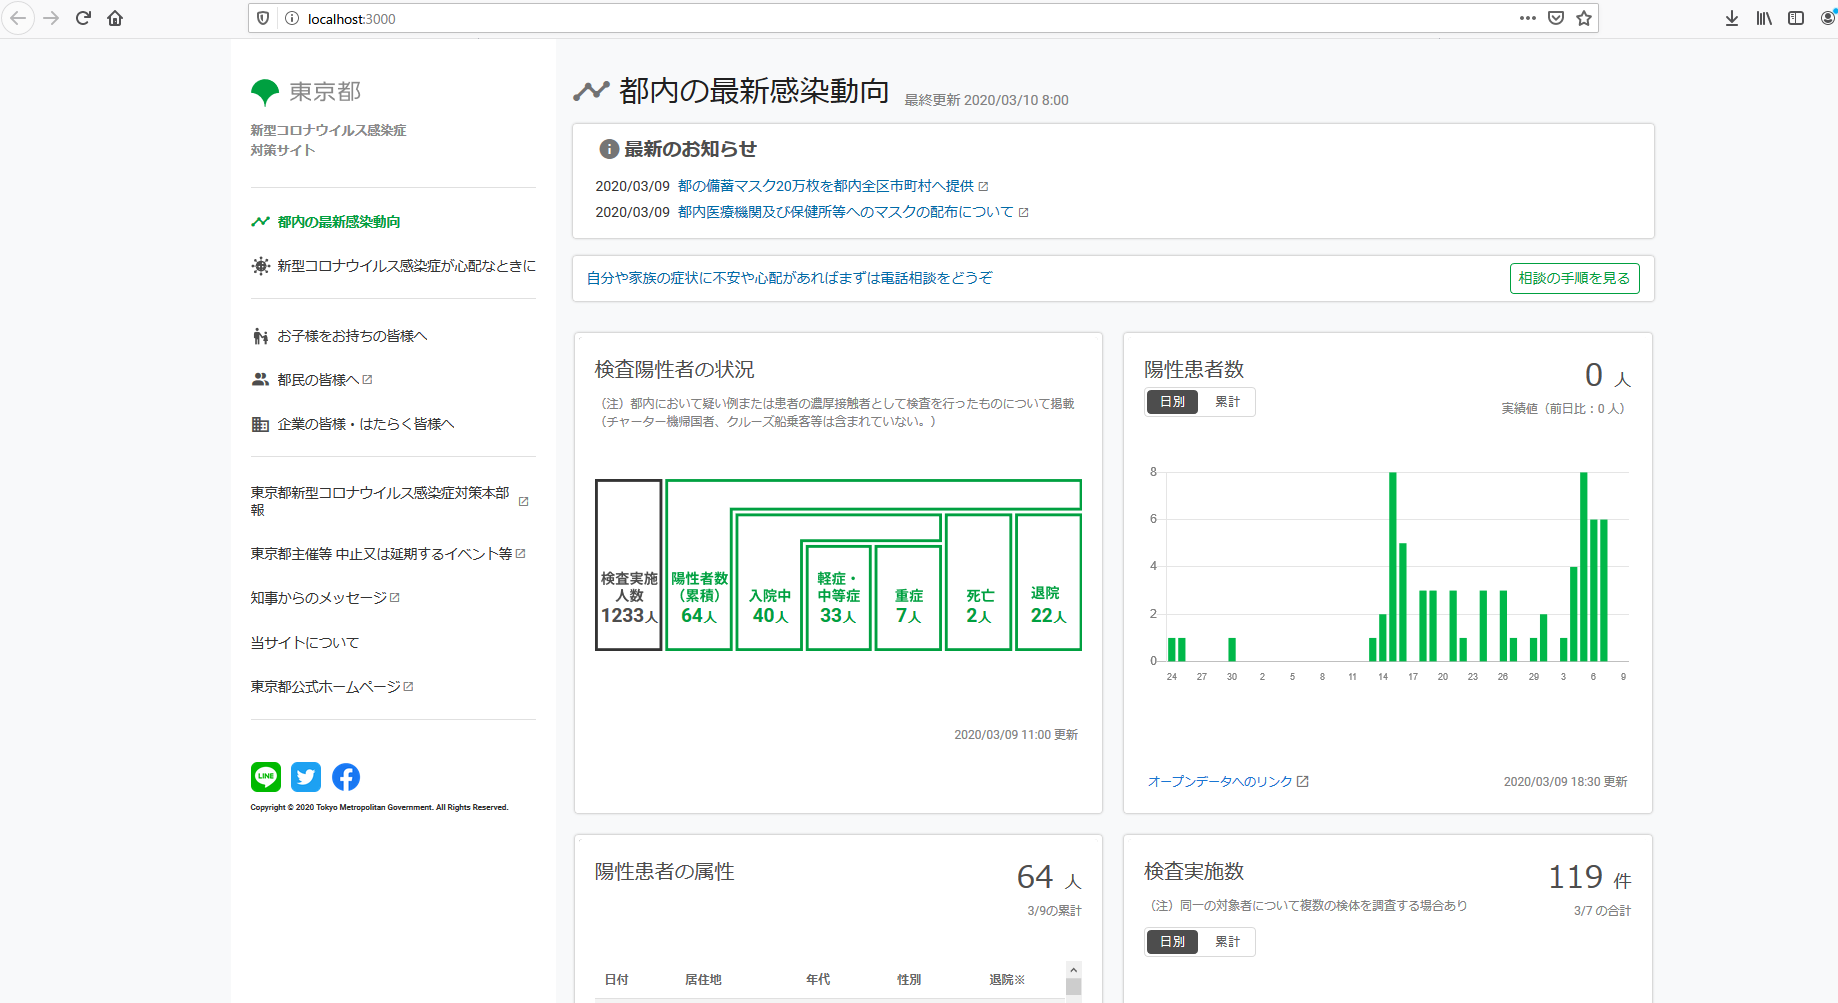Switch 検査実施数 chart to 累計
The height and width of the screenshot is (1003, 1838).
pos(1227,942)
